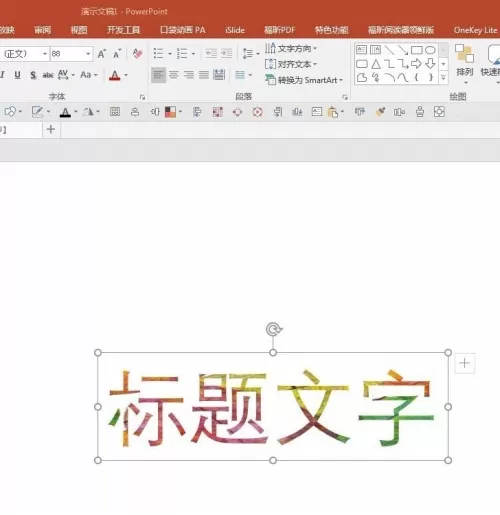Select the right block arrow shape
Viewport: 500px width, 515px height.
pyautogui.click(x=416, y=63)
